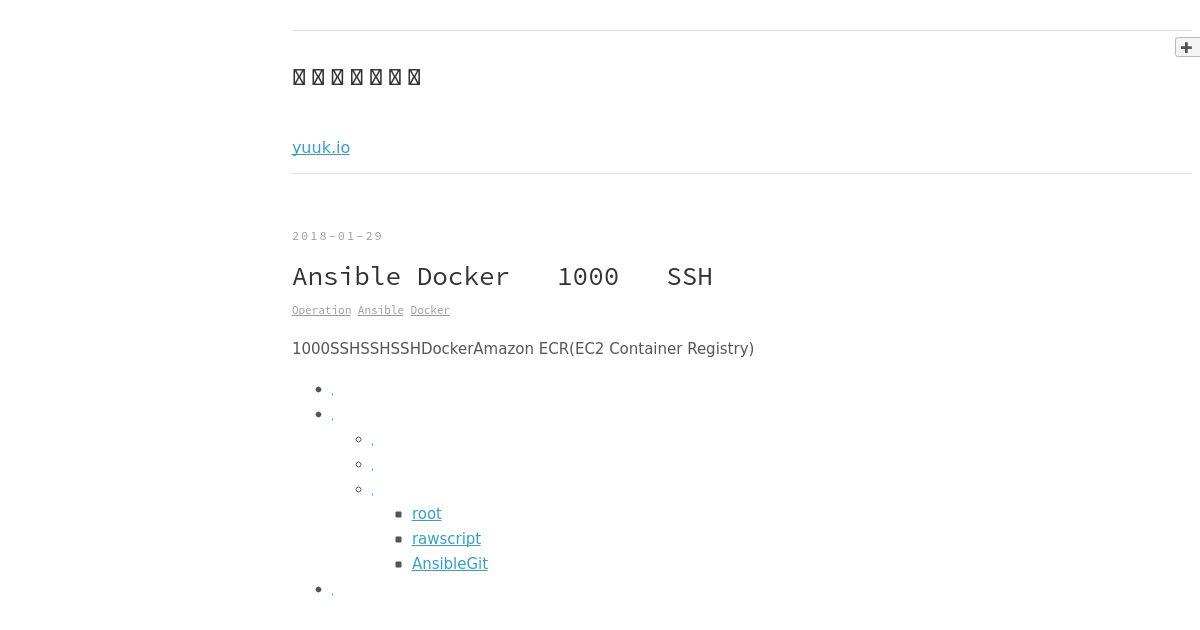Screen dimensions: 1200x630
Task: Select the Docker category tag
Action: click(430, 311)
